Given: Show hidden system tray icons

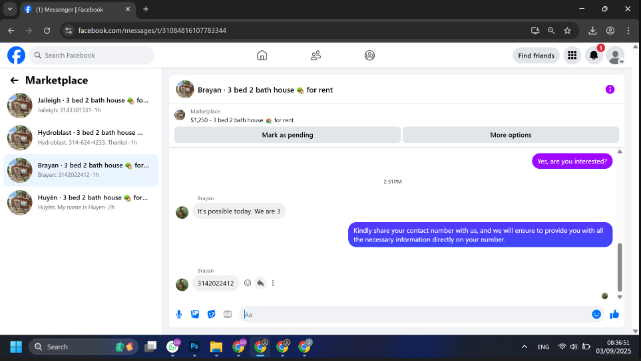Looking at the screenshot, I should coord(524,347).
